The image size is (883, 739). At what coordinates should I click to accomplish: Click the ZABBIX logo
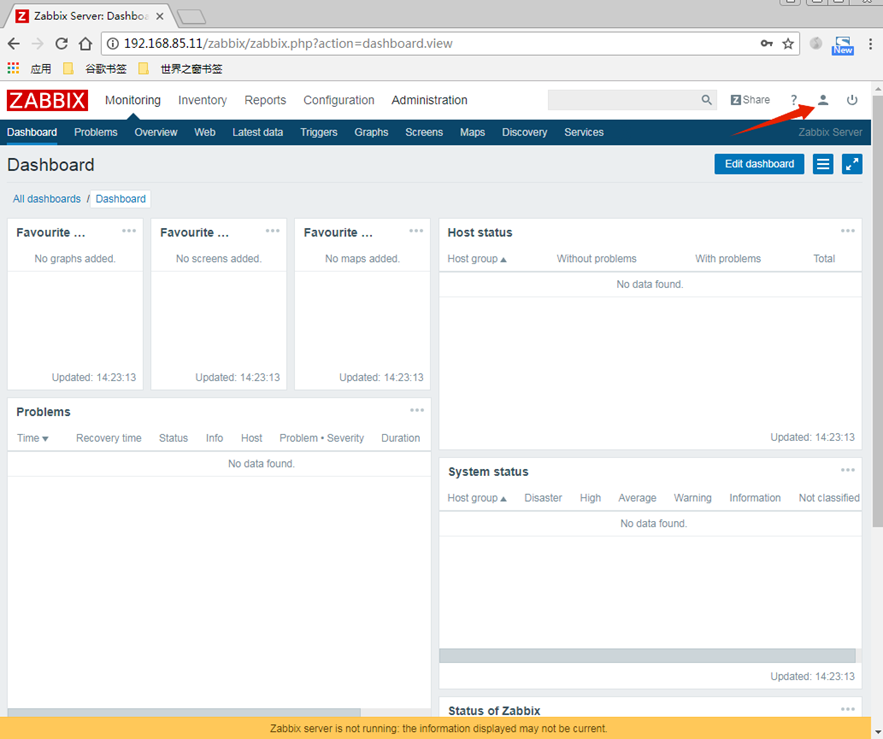click(x=47, y=100)
